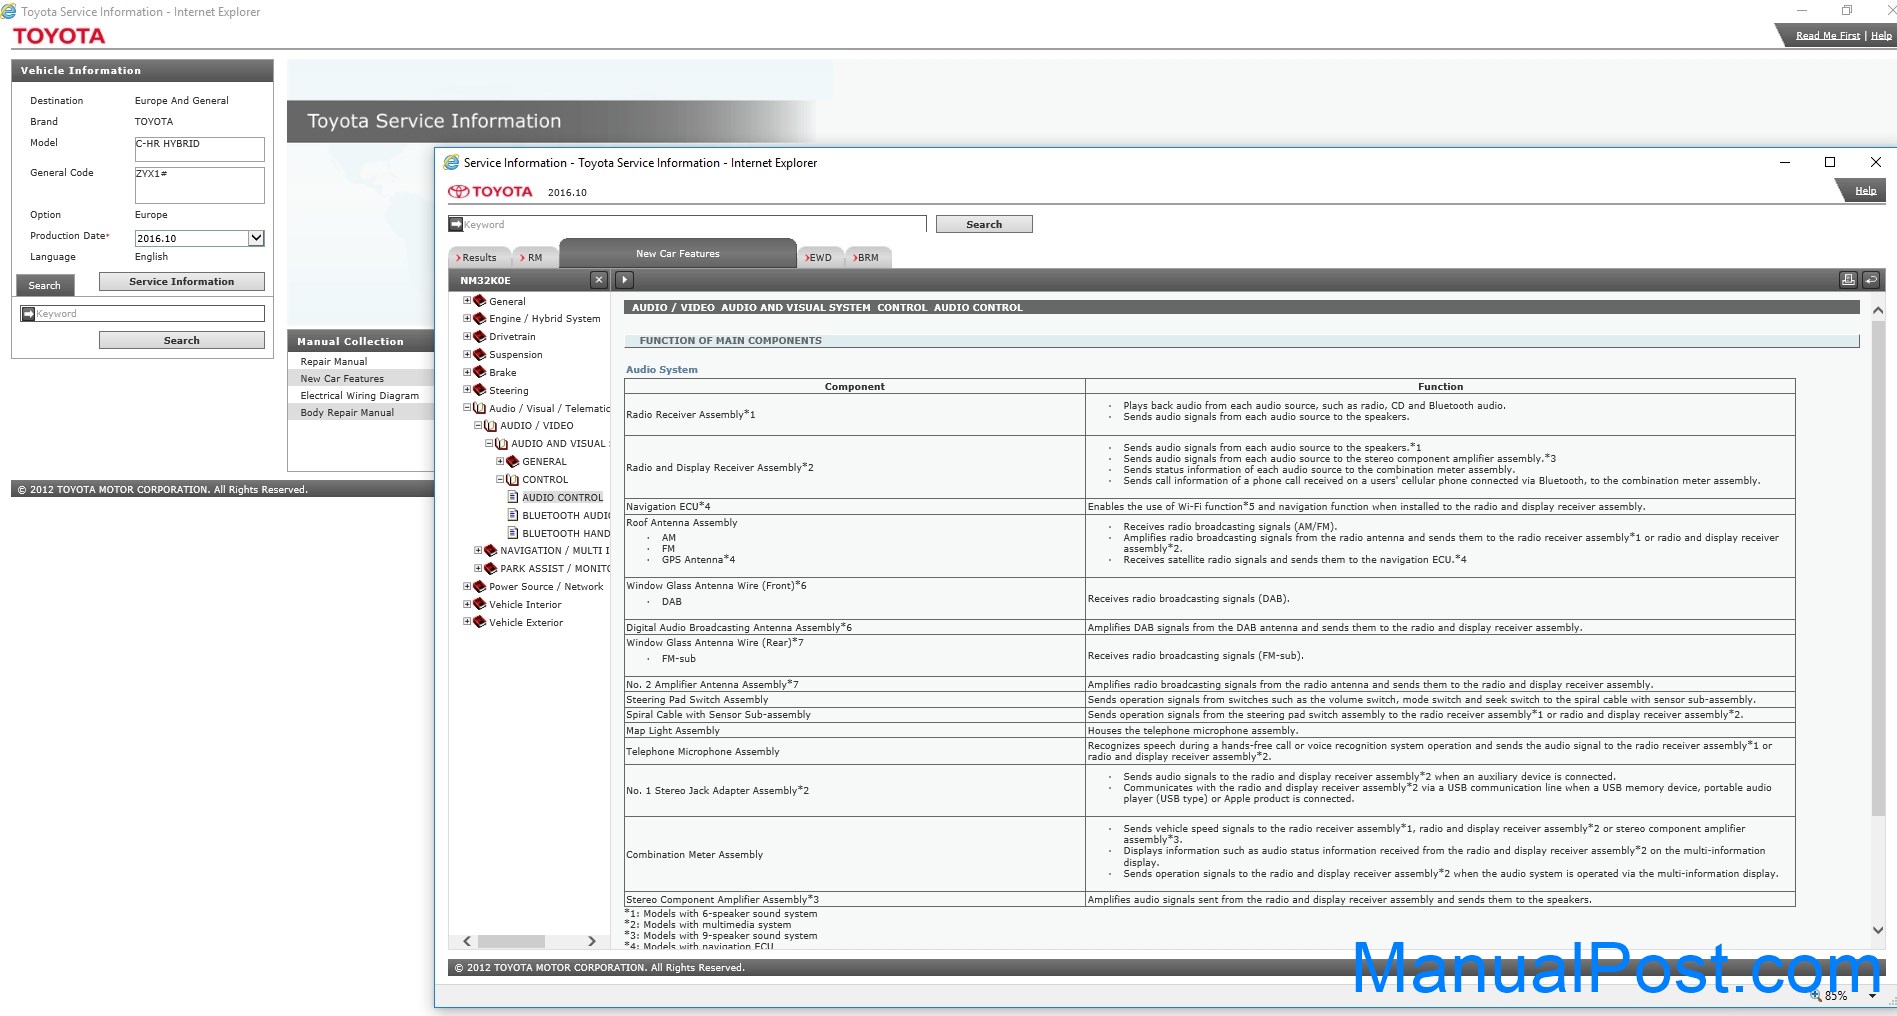This screenshot has width=1897, height=1016.
Task: Open the Help link in the Service Information window
Action: 1865,191
